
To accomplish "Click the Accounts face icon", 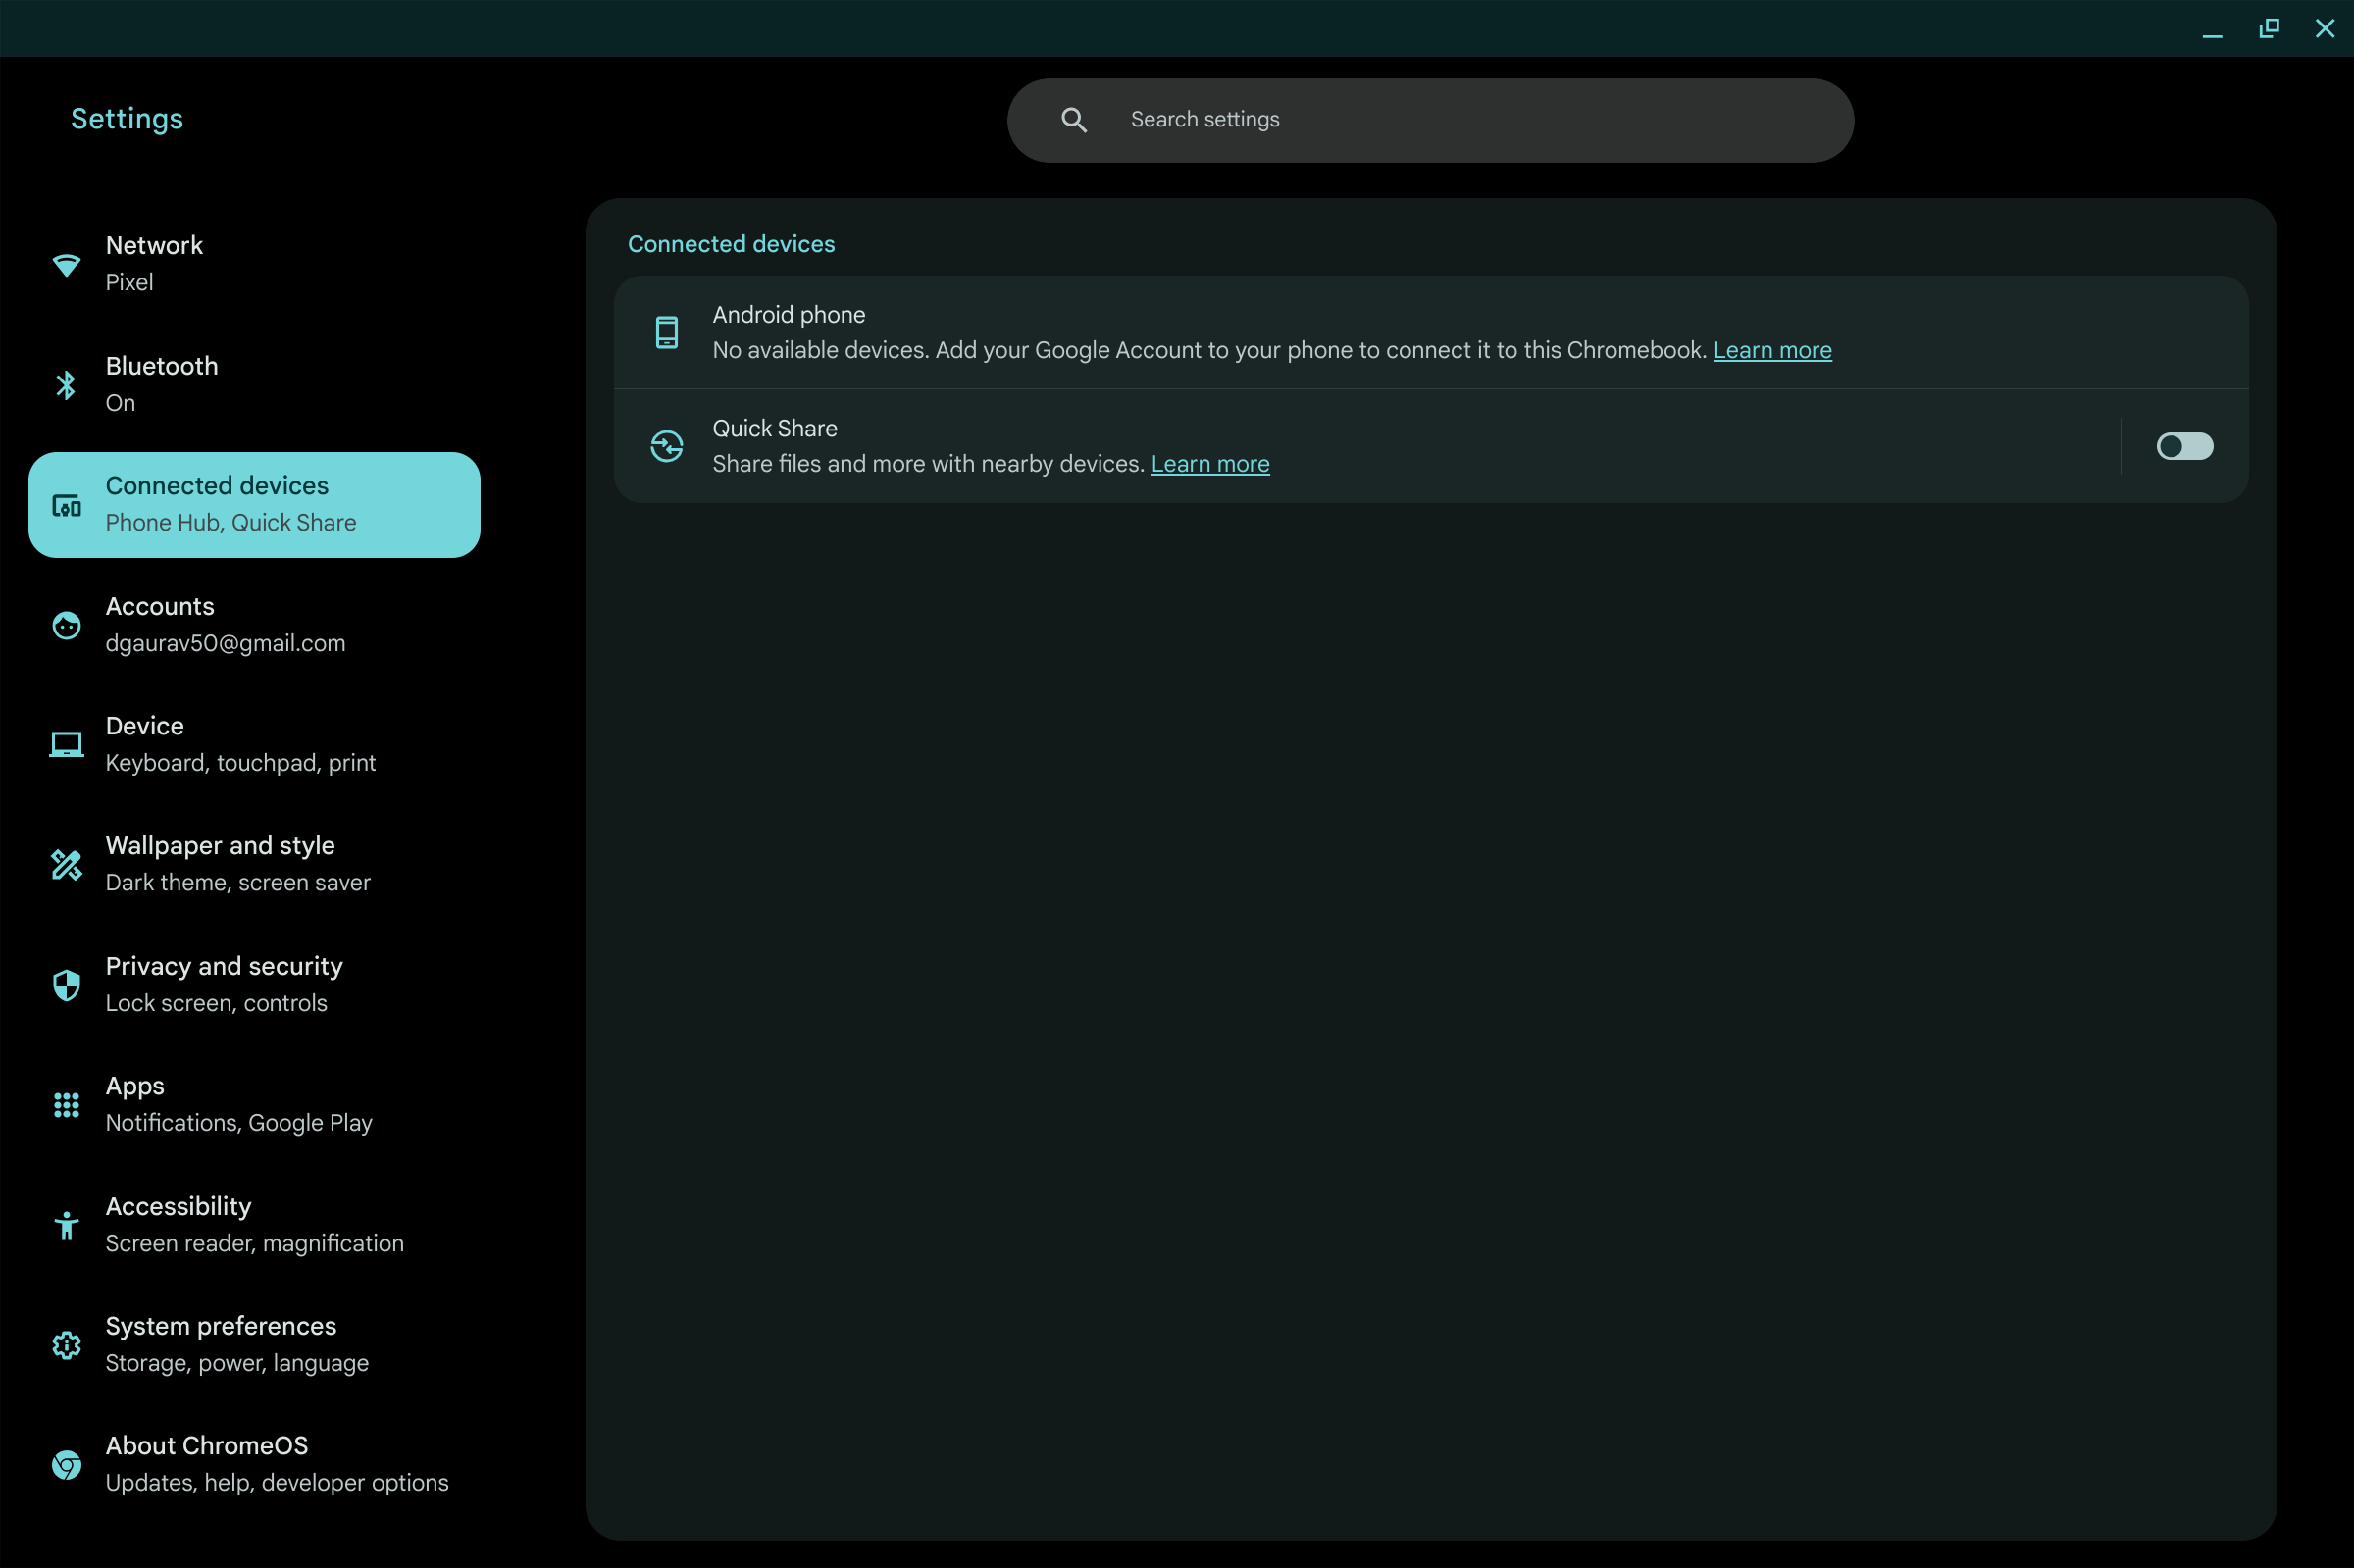I will click(66, 625).
